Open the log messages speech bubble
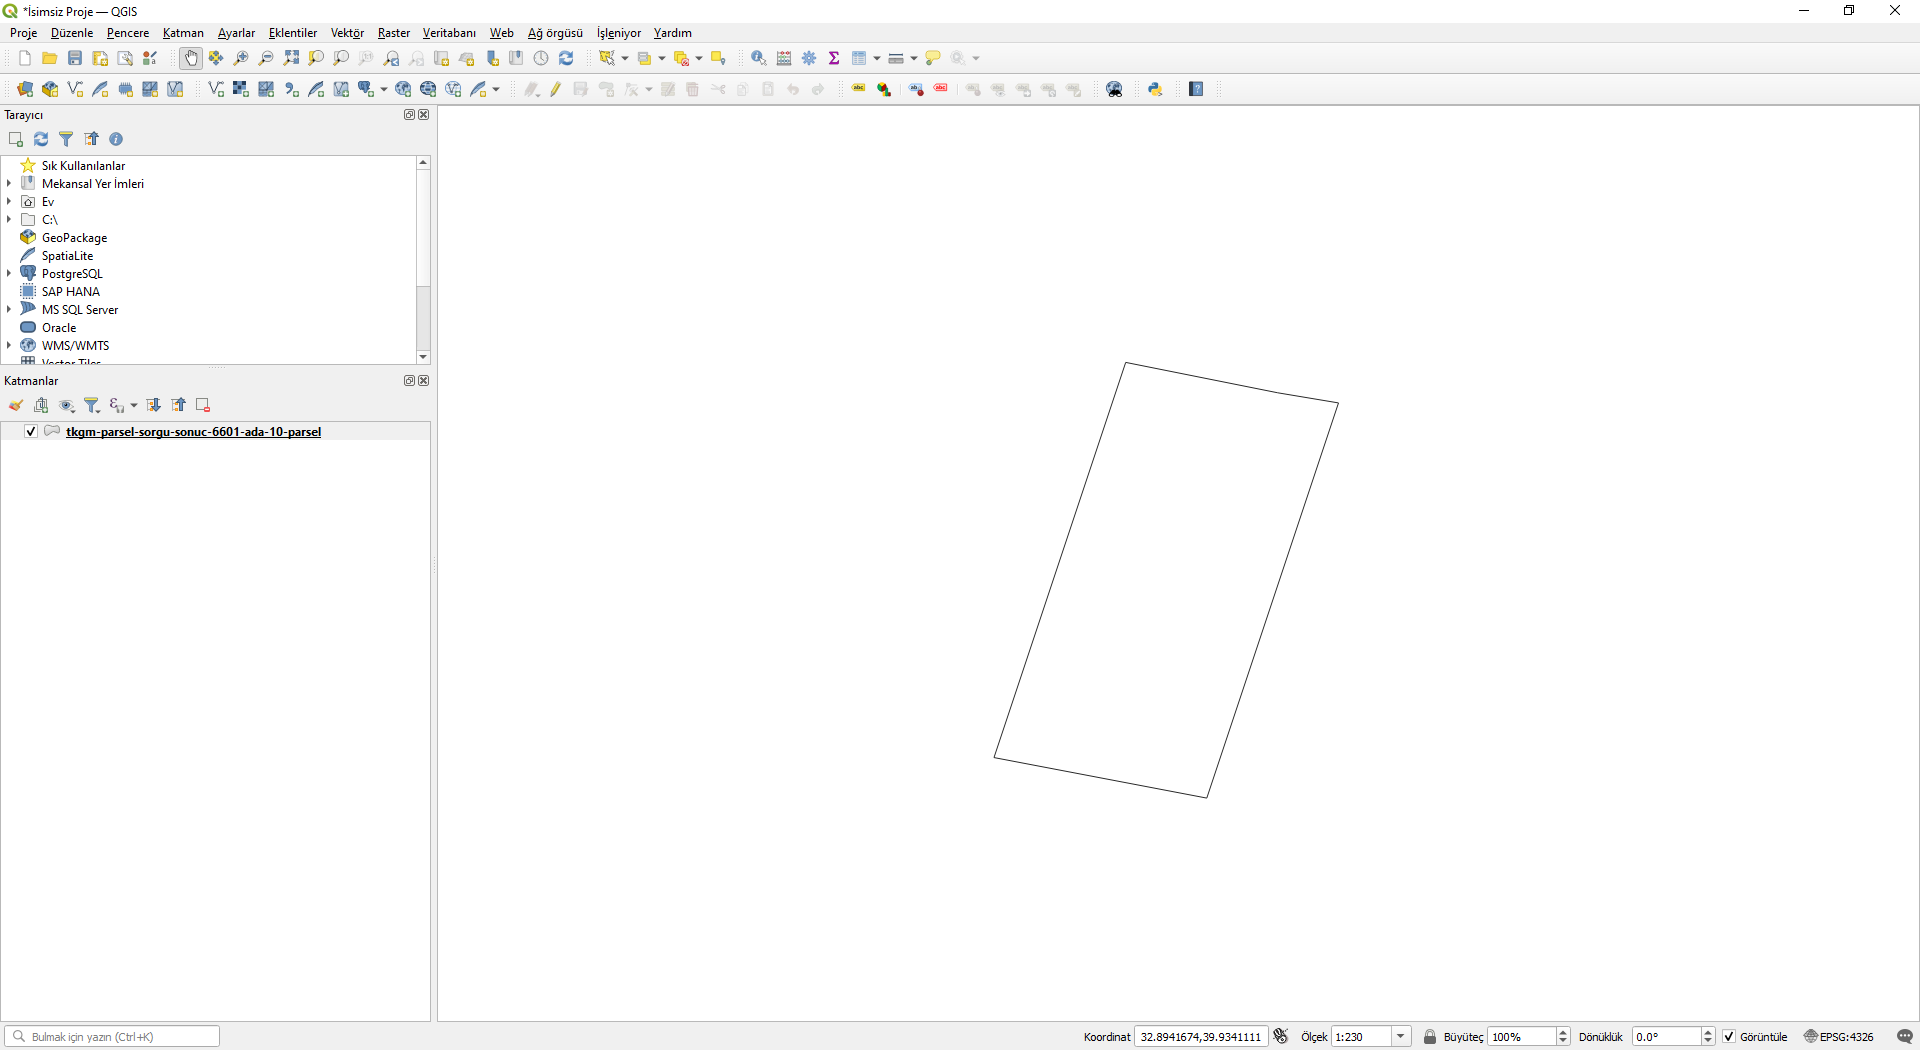The height and width of the screenshot is (1050, 1920). [1904, 1036]
